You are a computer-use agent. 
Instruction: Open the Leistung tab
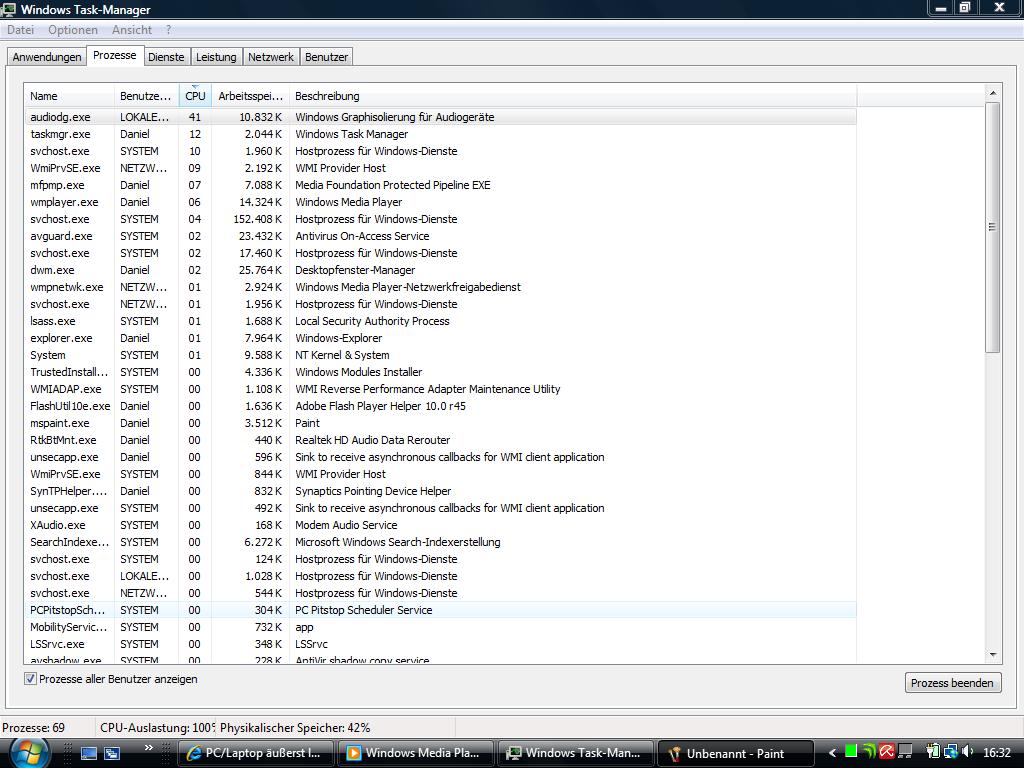point(216,57)
